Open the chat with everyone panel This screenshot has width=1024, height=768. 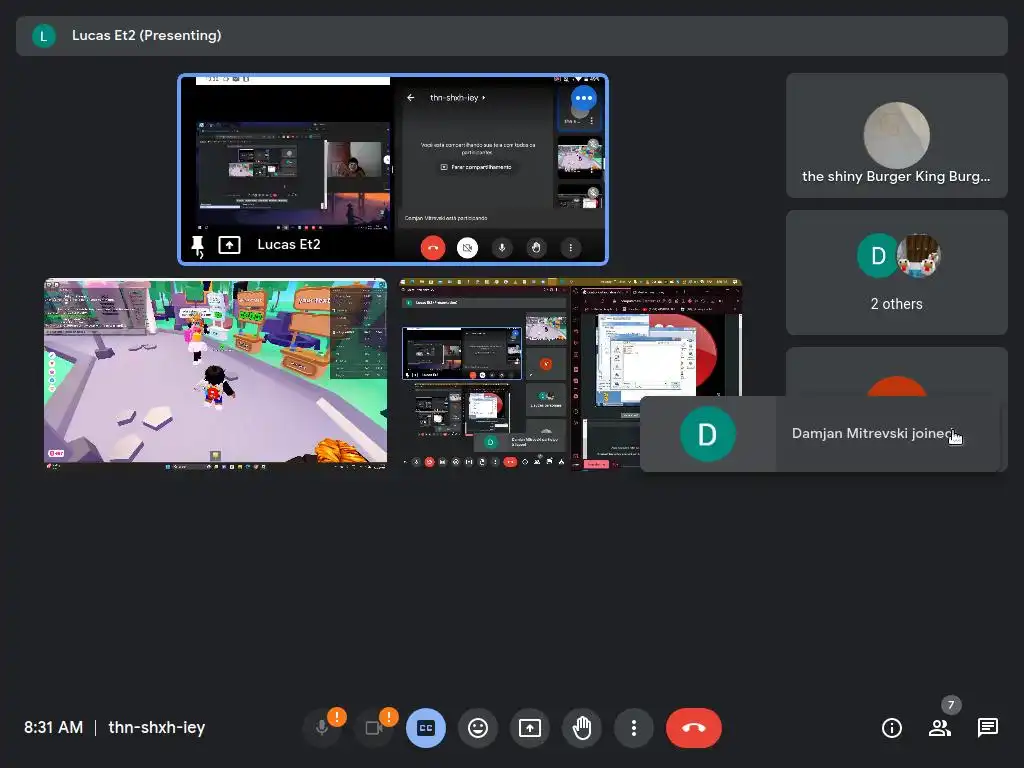(x=987, y=728)
